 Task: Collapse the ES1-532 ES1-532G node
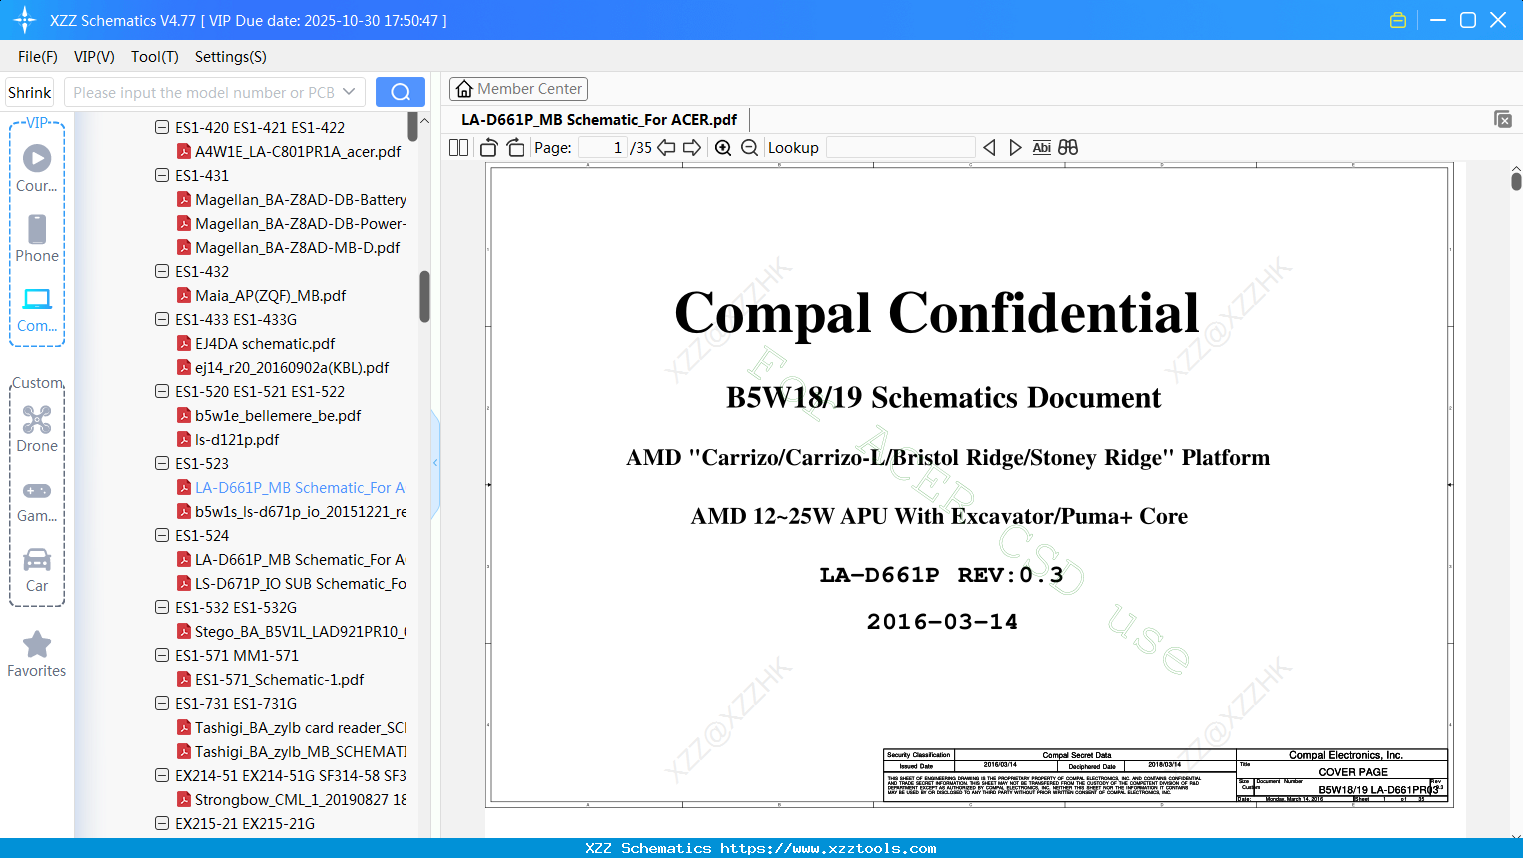(162, 607)
